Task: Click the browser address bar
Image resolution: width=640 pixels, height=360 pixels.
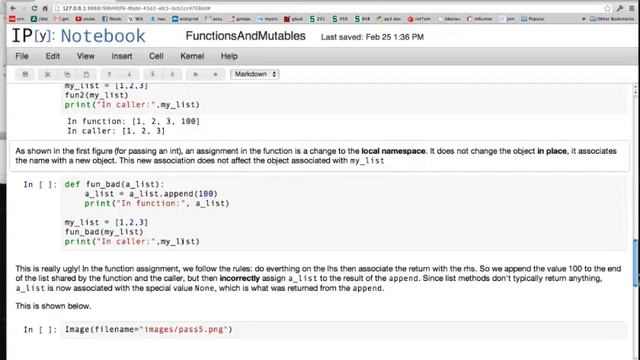Action: [x=327, y=8]
